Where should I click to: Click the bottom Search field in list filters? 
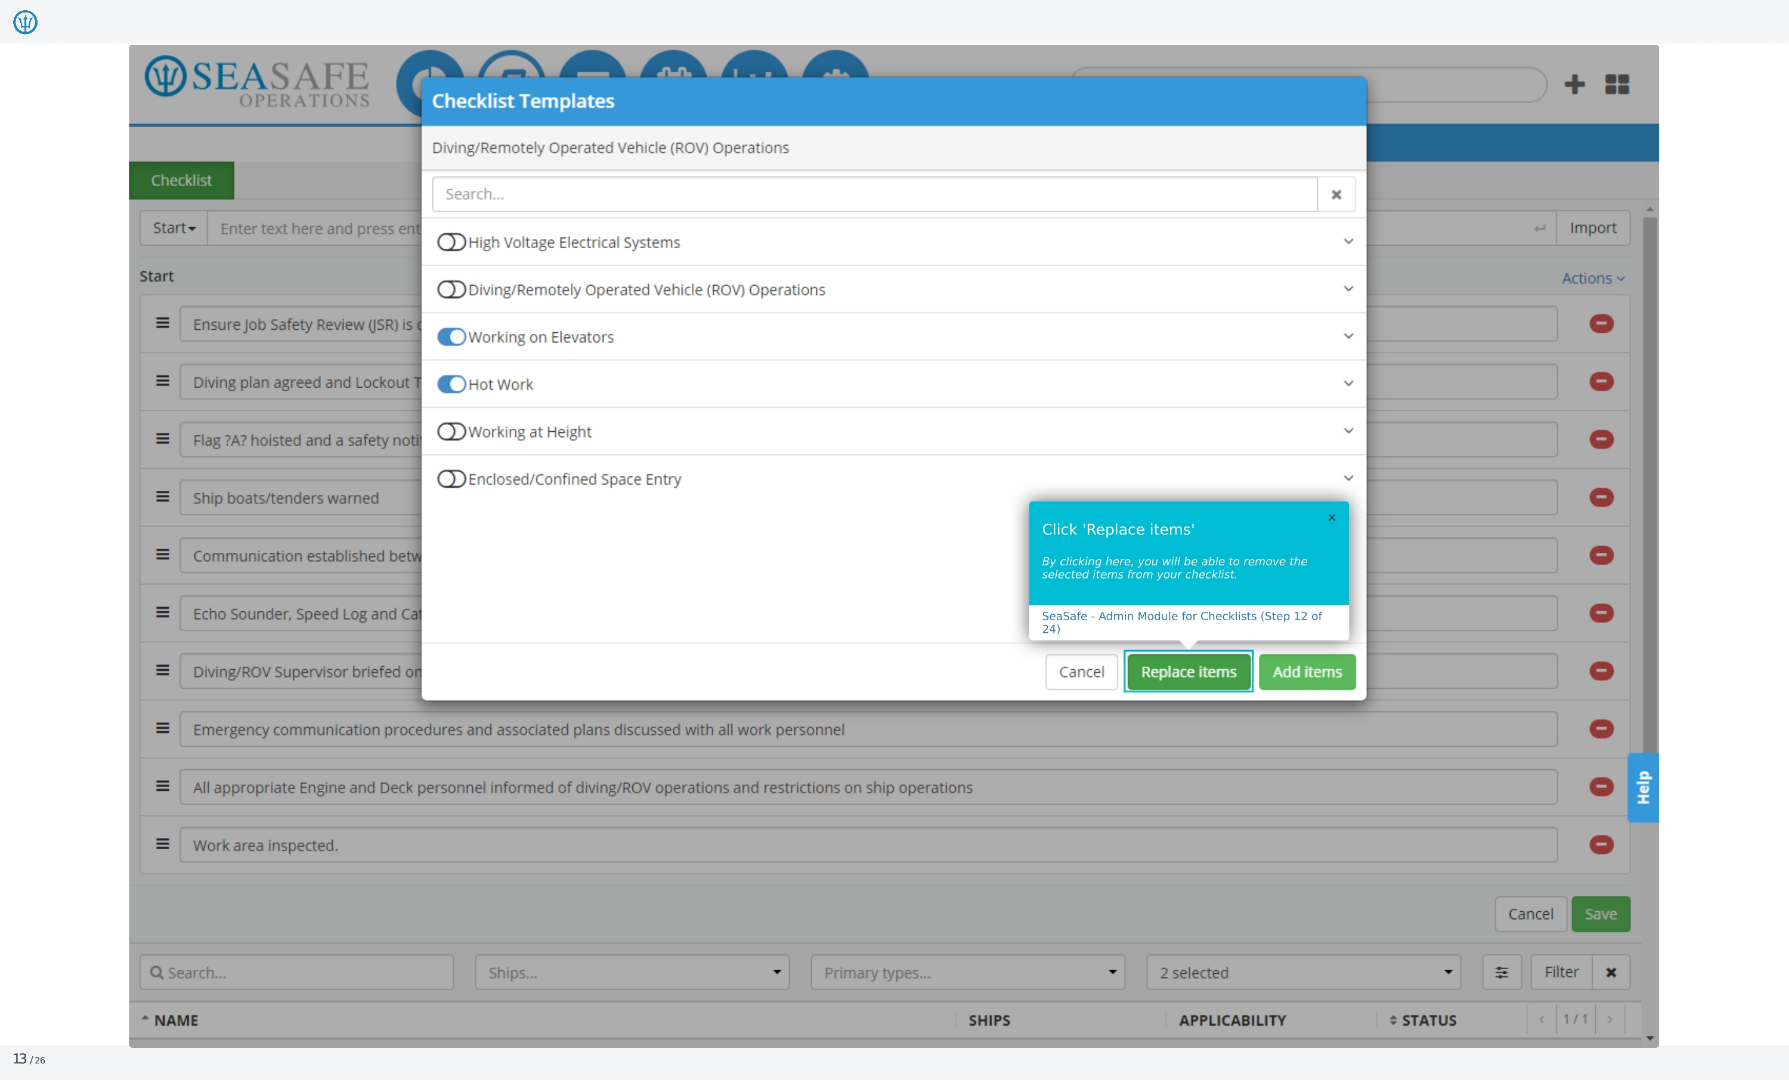tap(296, 972)
